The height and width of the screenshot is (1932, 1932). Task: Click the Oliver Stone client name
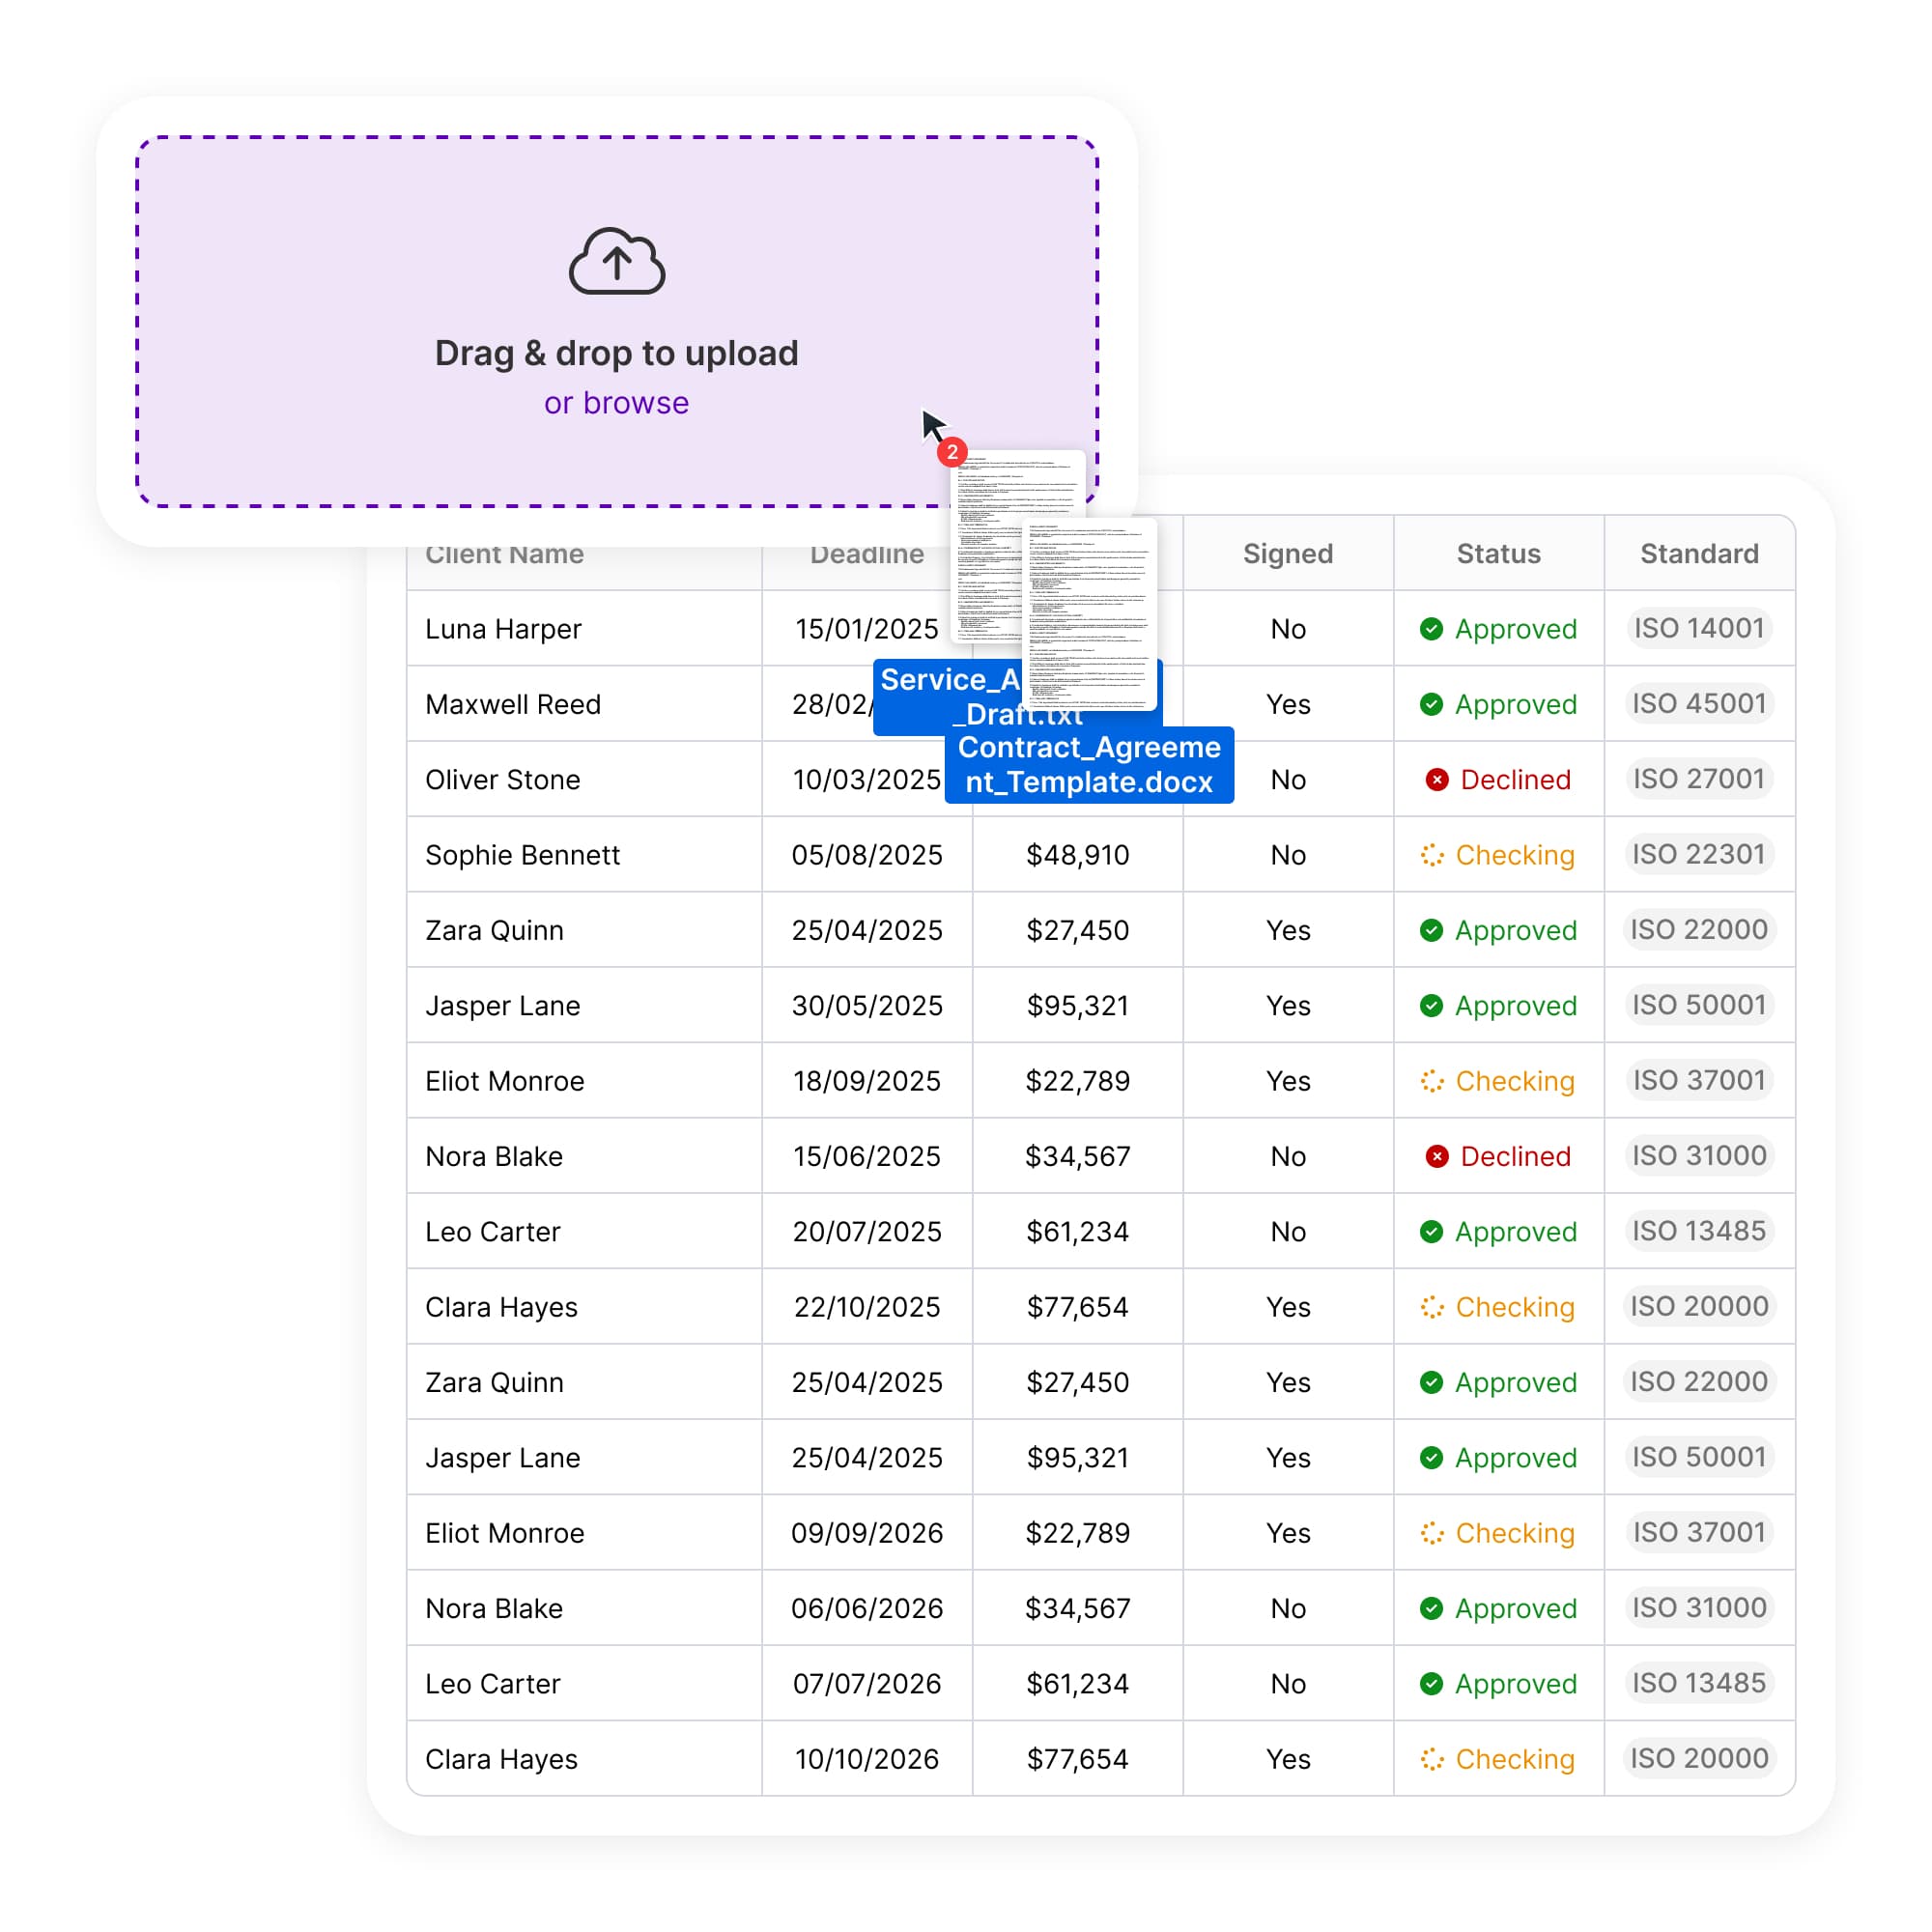503,779
